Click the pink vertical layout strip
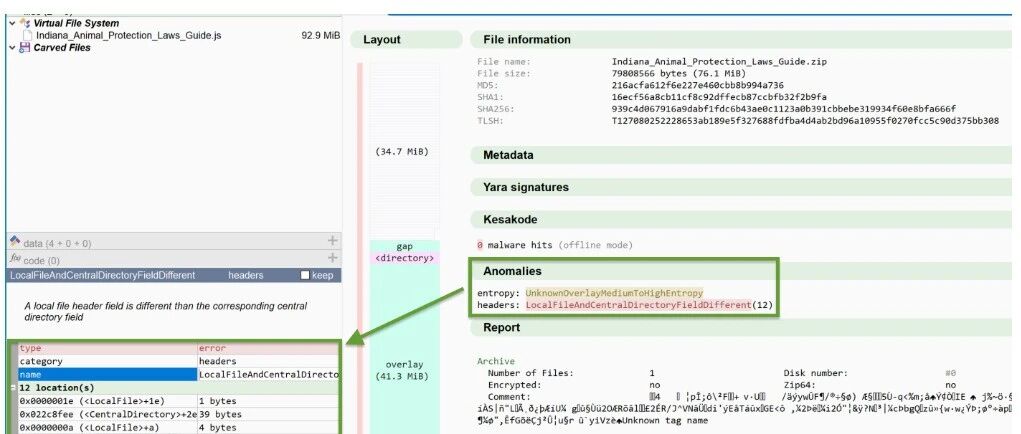The width and height of the screenshot is (1021, 434). pyautogui.click(x=359, y=247)
